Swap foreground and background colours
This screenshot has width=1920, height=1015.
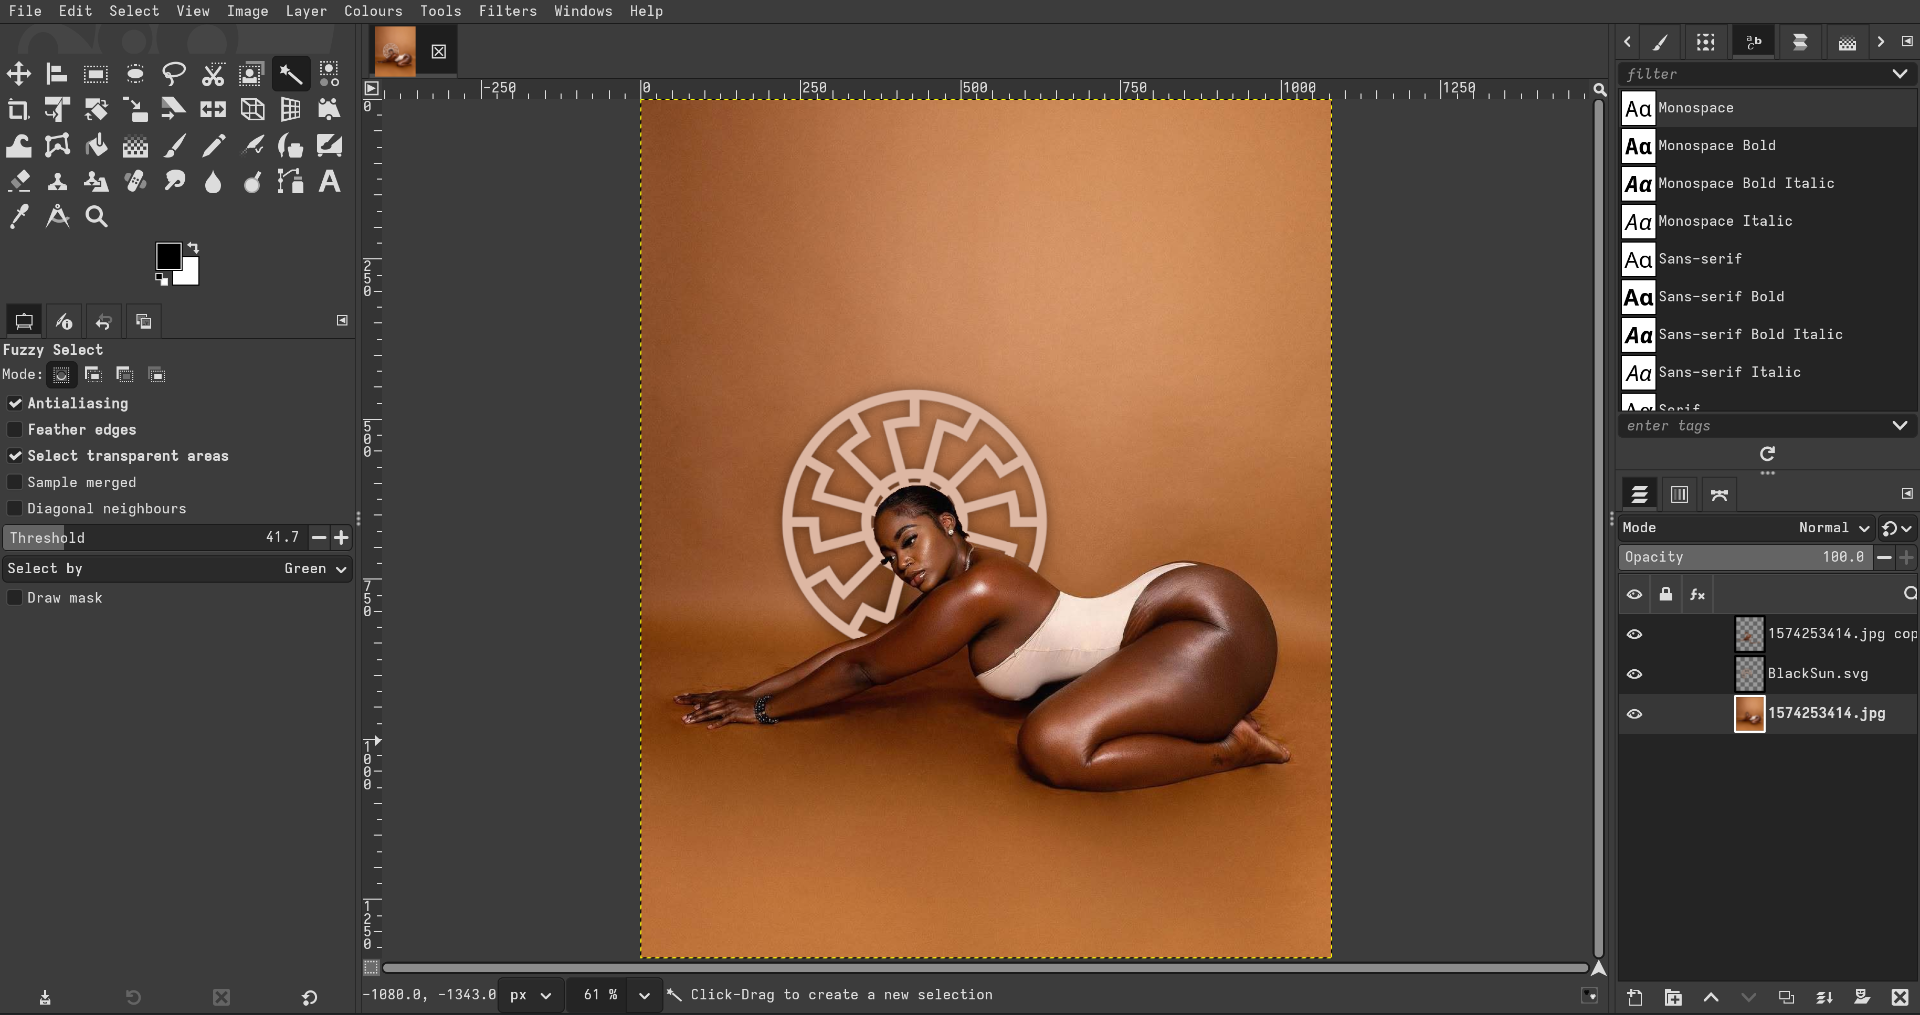click(x=193, y=248)
